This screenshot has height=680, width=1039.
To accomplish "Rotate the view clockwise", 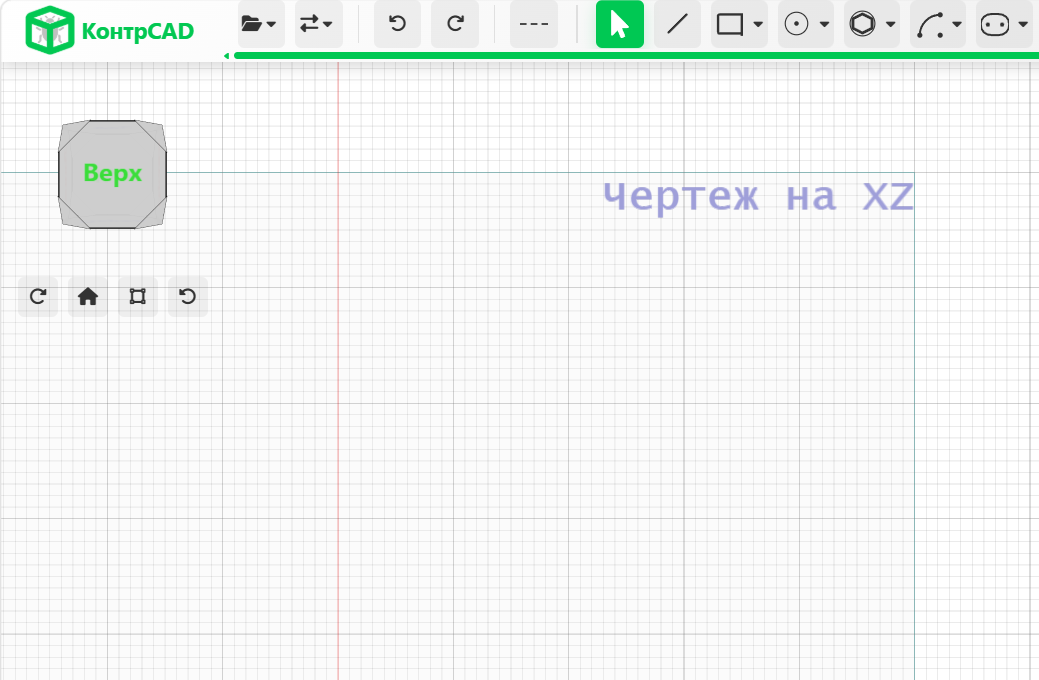I will point(38,296).
